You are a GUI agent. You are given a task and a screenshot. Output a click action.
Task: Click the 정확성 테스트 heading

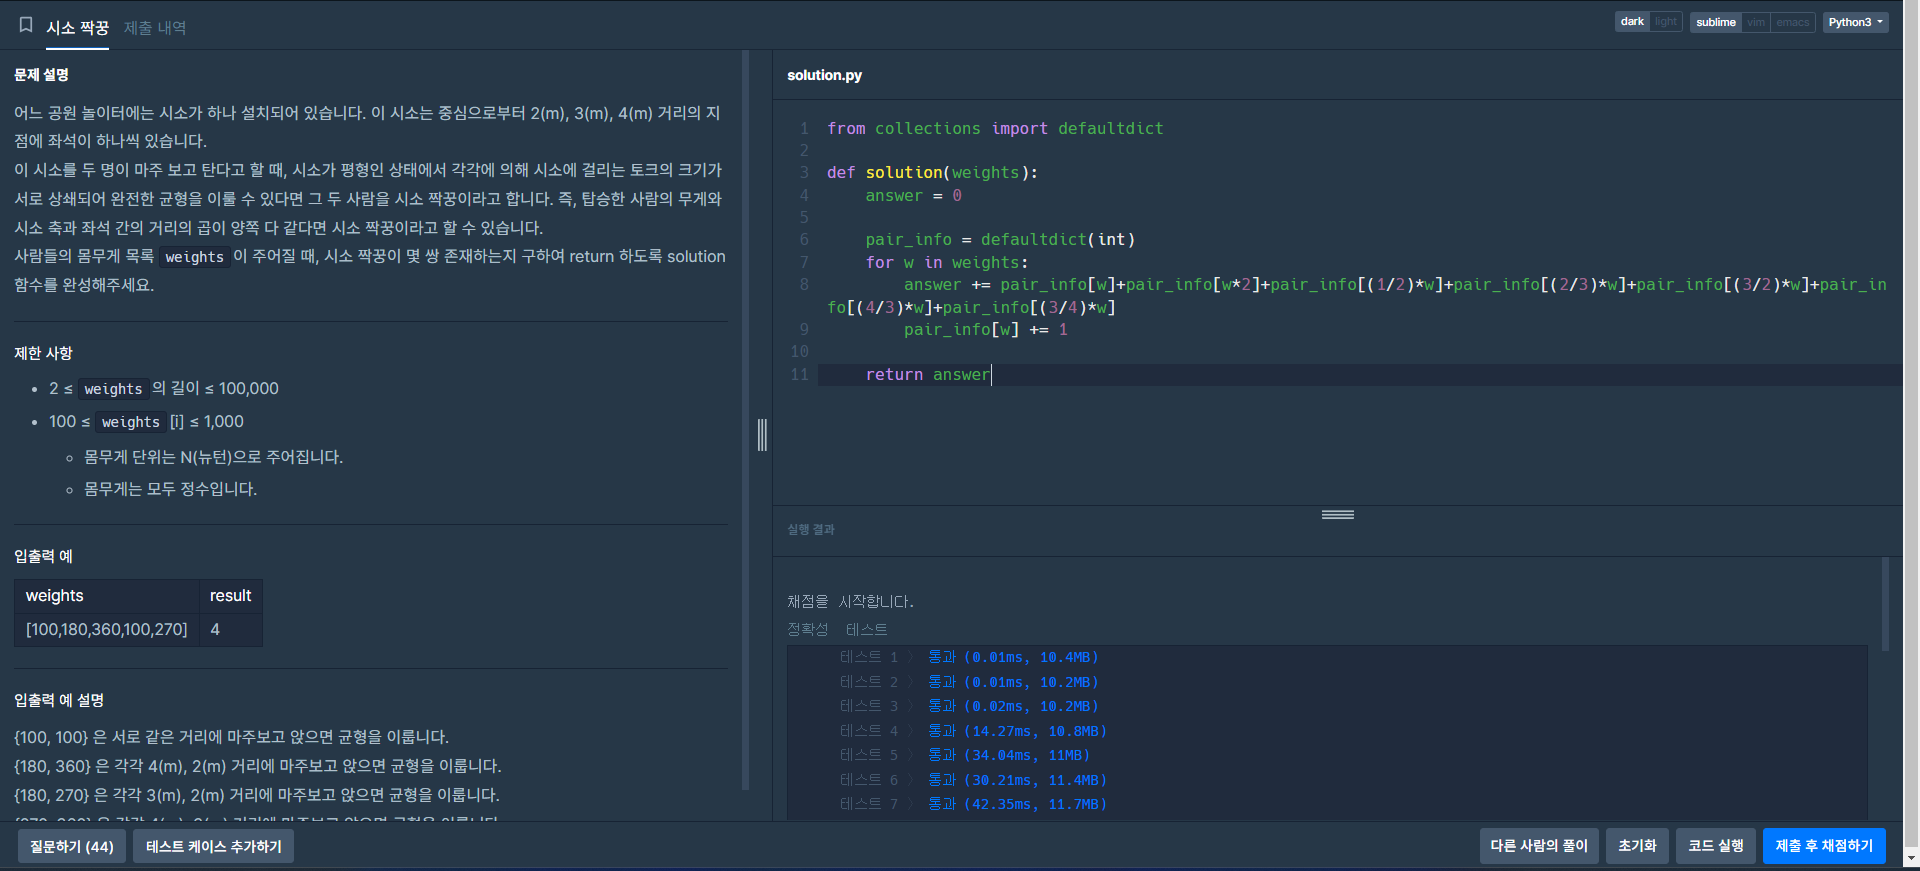tap(837, 629)
